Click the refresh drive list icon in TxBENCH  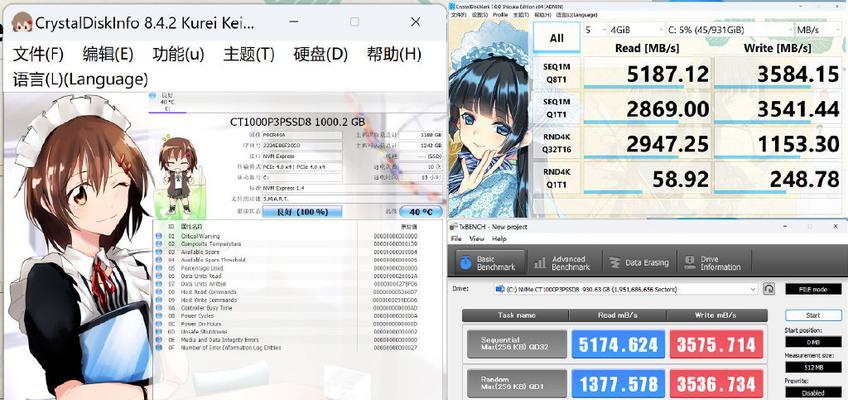tap(768, 289)
